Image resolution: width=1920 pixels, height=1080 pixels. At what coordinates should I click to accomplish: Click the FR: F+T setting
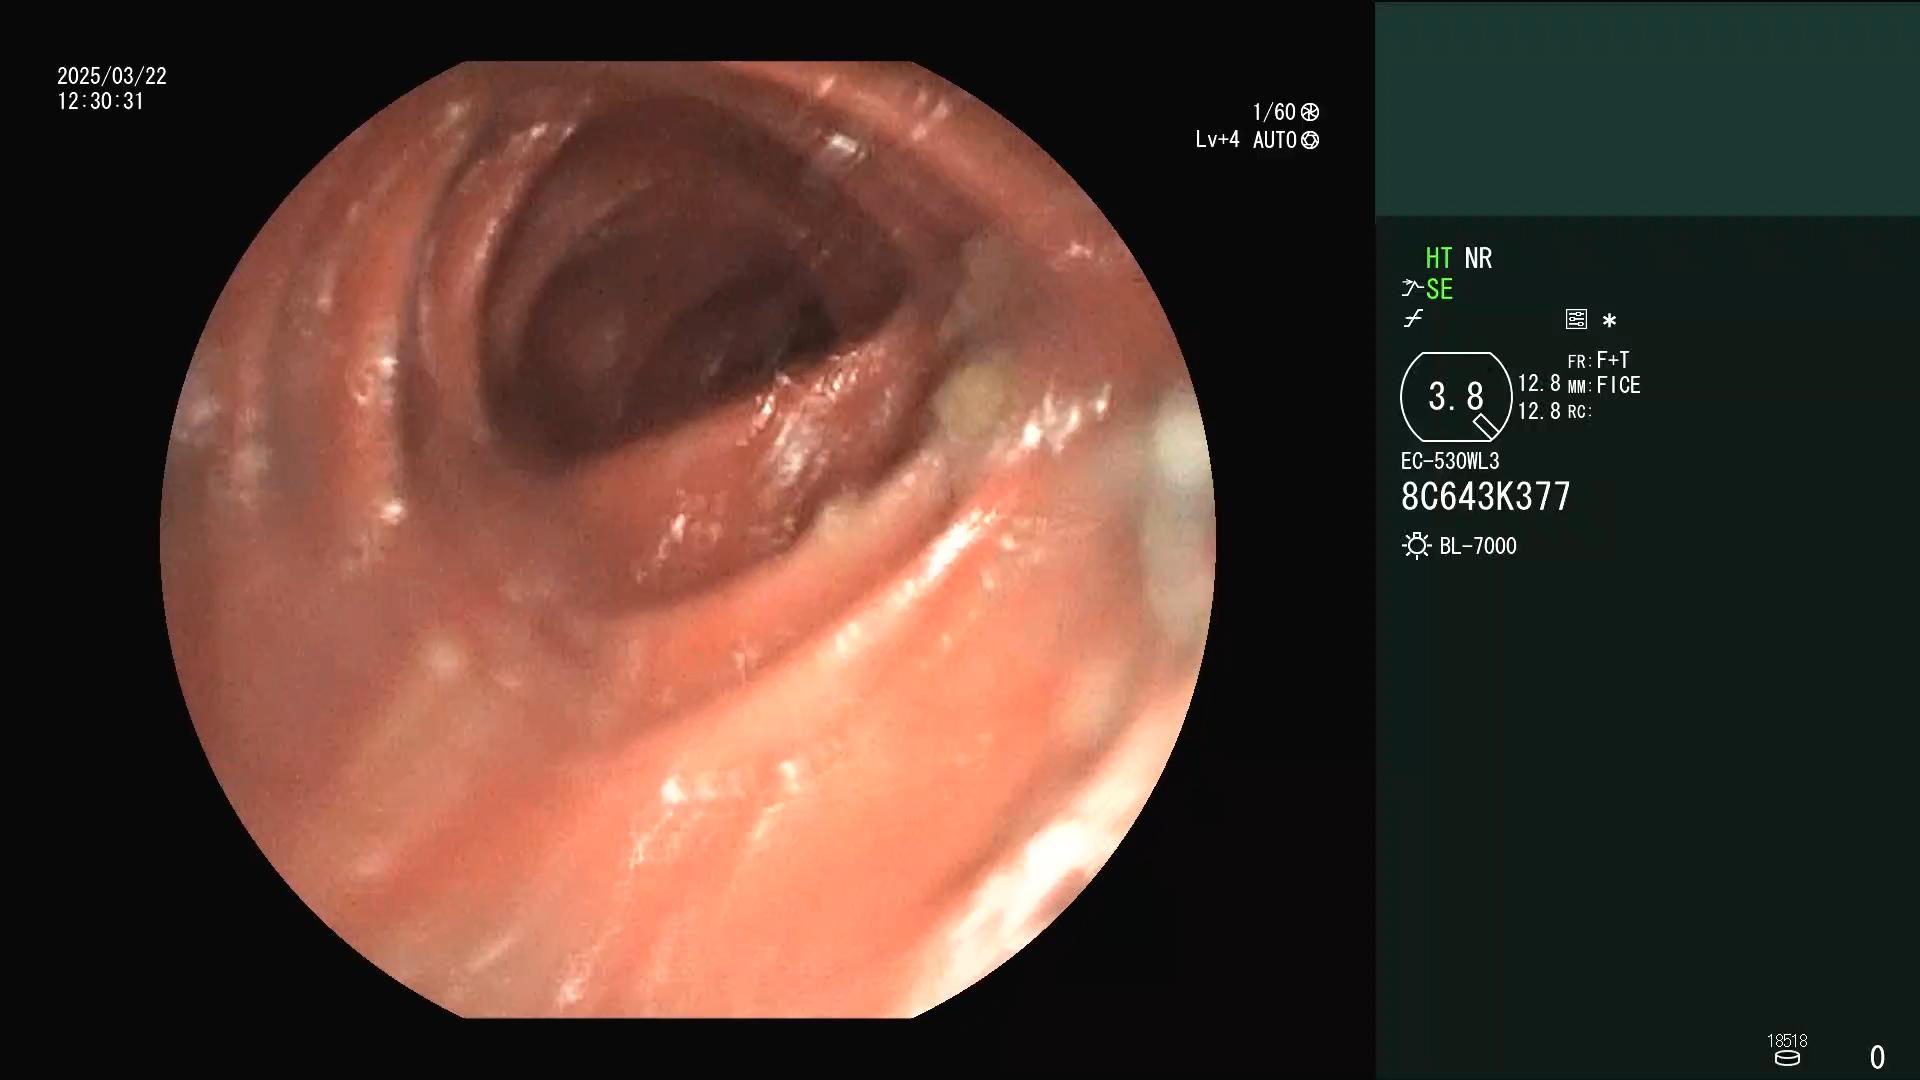click(1599, 360)
